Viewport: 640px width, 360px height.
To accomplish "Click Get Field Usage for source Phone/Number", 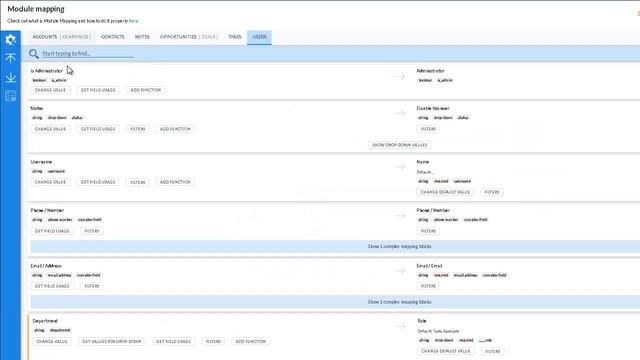I will click(x=52, y=231).
